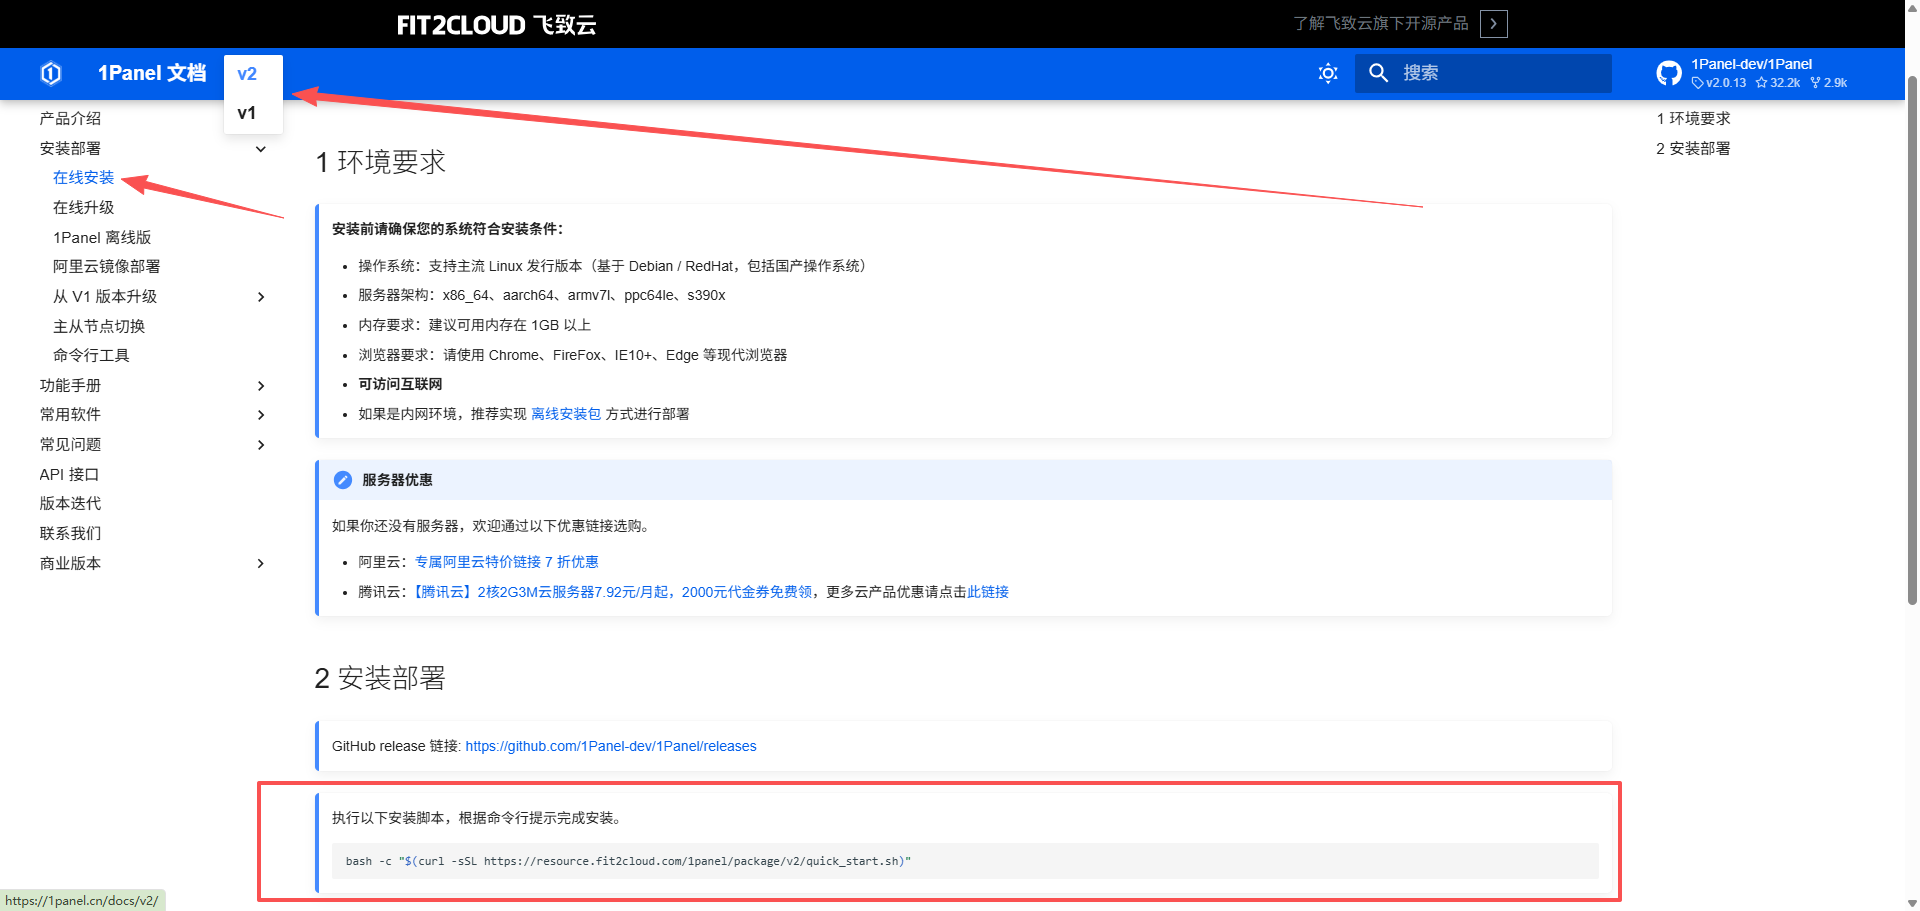The image size is (1920, 911).
Task: Open 阿里云镜像部署 in the sidebar
Action: [x=106, y=266]
